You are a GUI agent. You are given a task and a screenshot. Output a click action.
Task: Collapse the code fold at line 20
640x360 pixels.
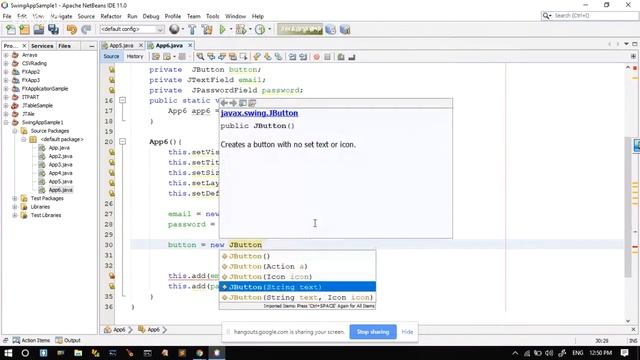point(122,142)
